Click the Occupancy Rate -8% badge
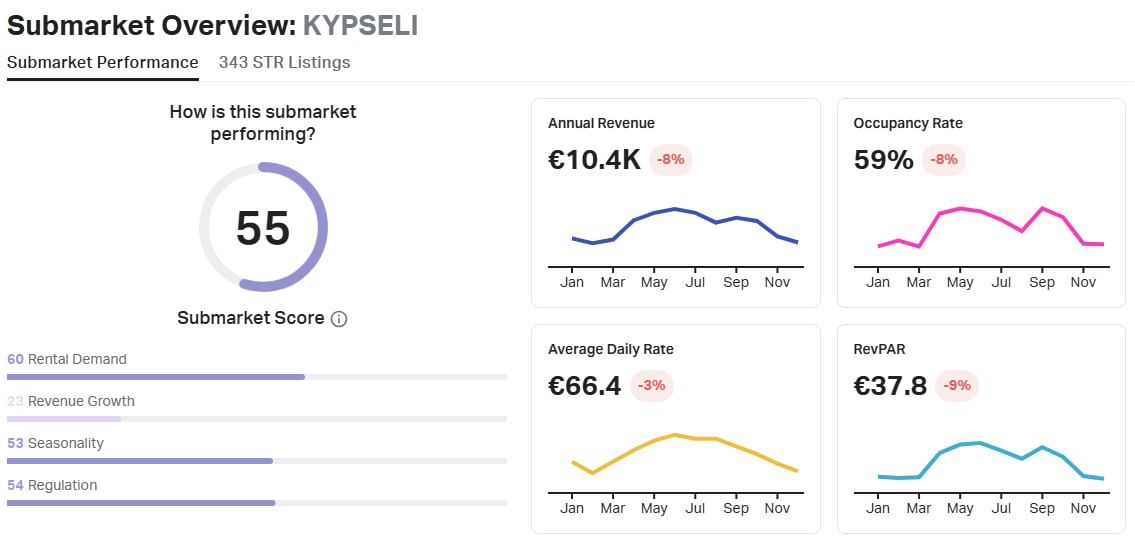The width and height of the screenshot is (1135, 545). tap(944, 159)
